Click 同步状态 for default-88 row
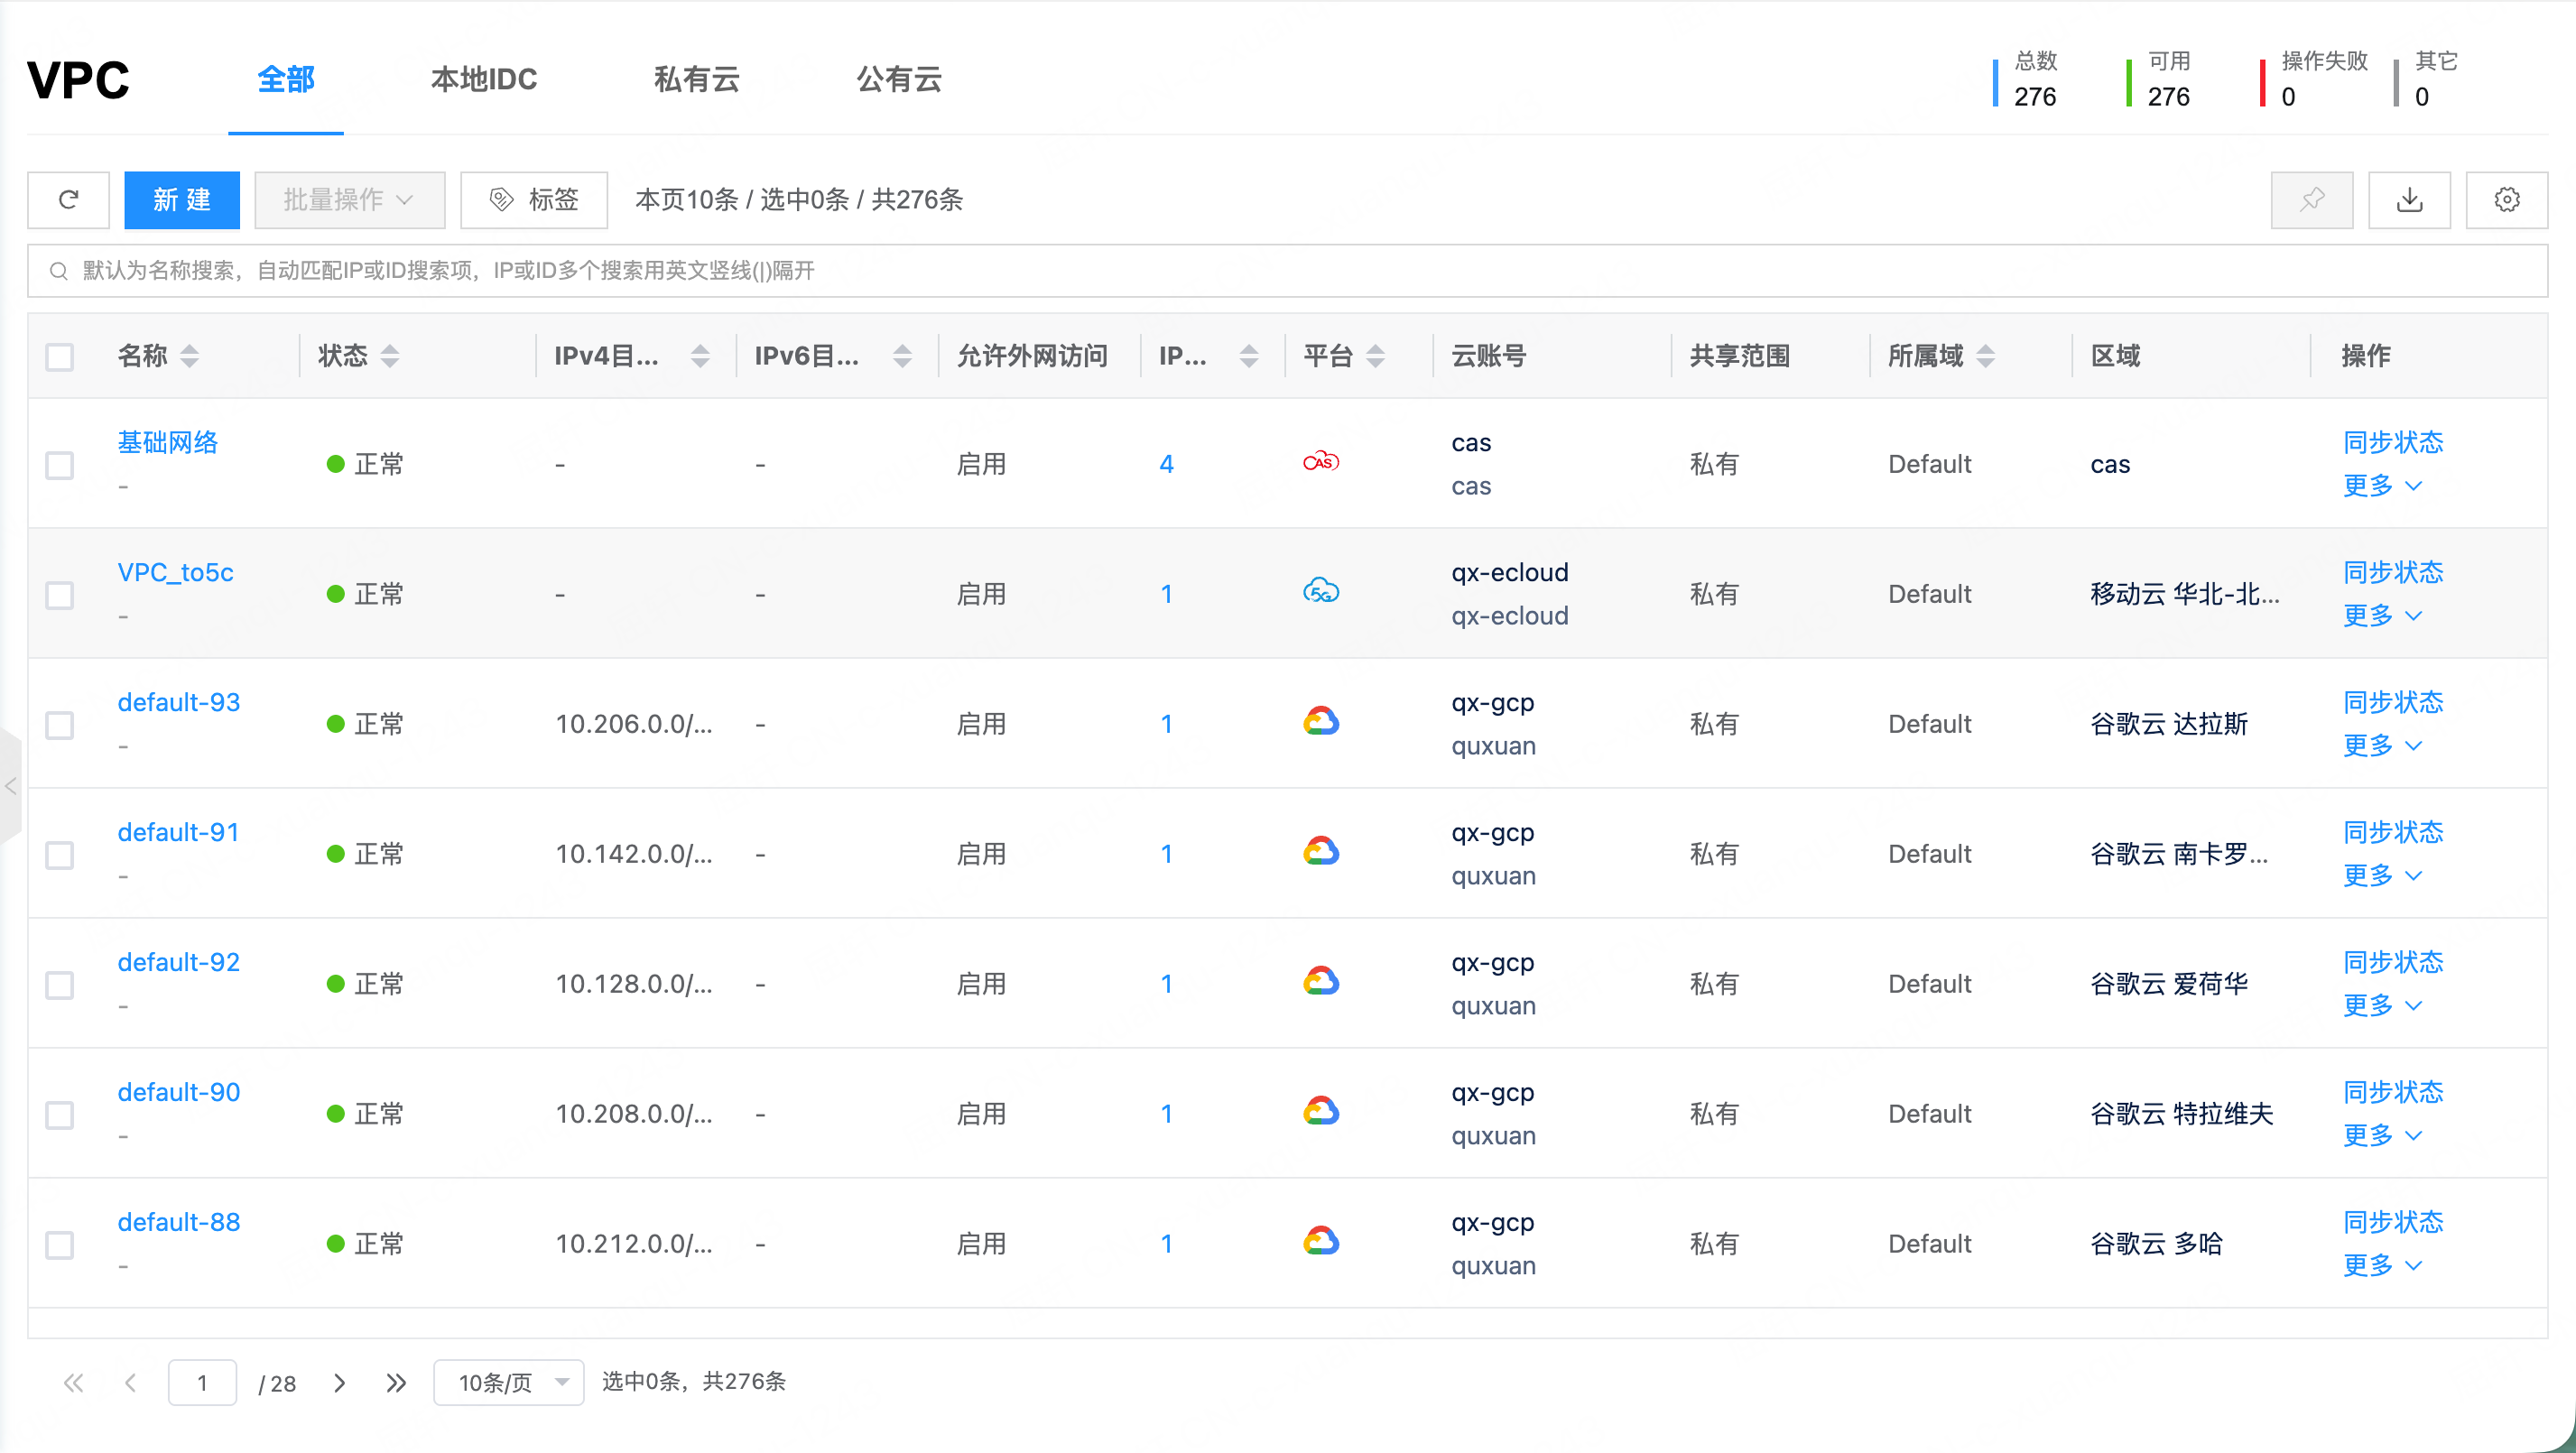The width and height of the screenshot is (2576, 1453). [2393, 1223]
